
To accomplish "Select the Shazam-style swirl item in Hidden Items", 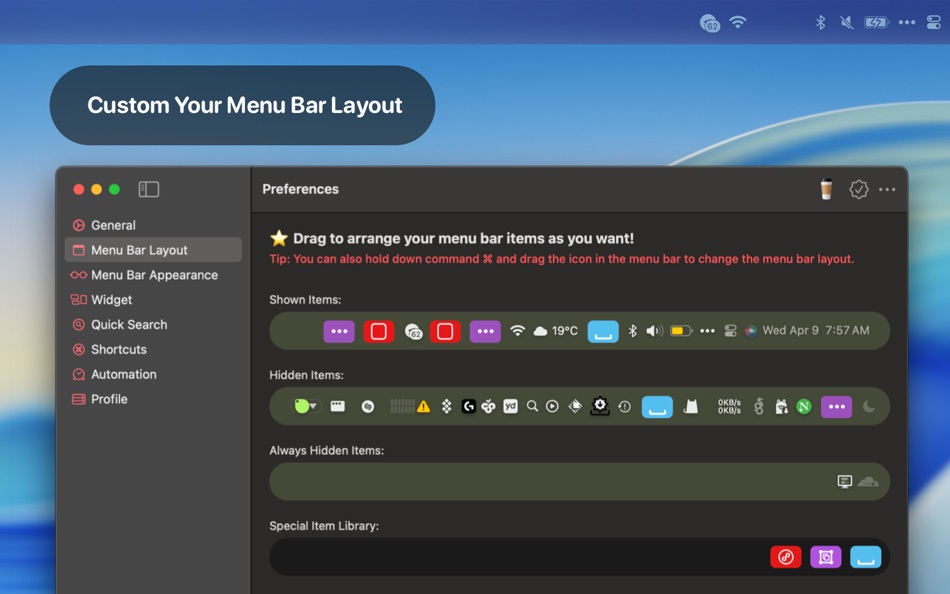I will click(x=368, y=407).
